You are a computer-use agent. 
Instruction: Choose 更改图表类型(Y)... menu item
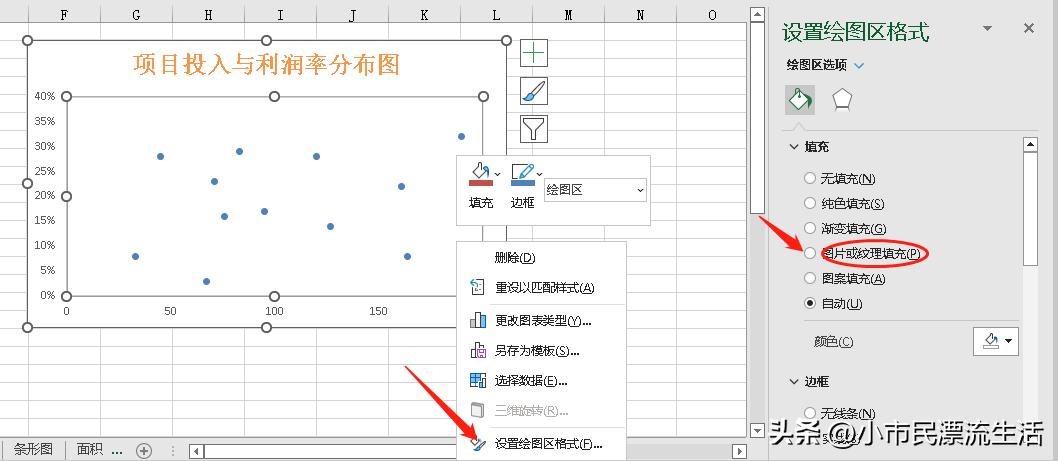541,321
